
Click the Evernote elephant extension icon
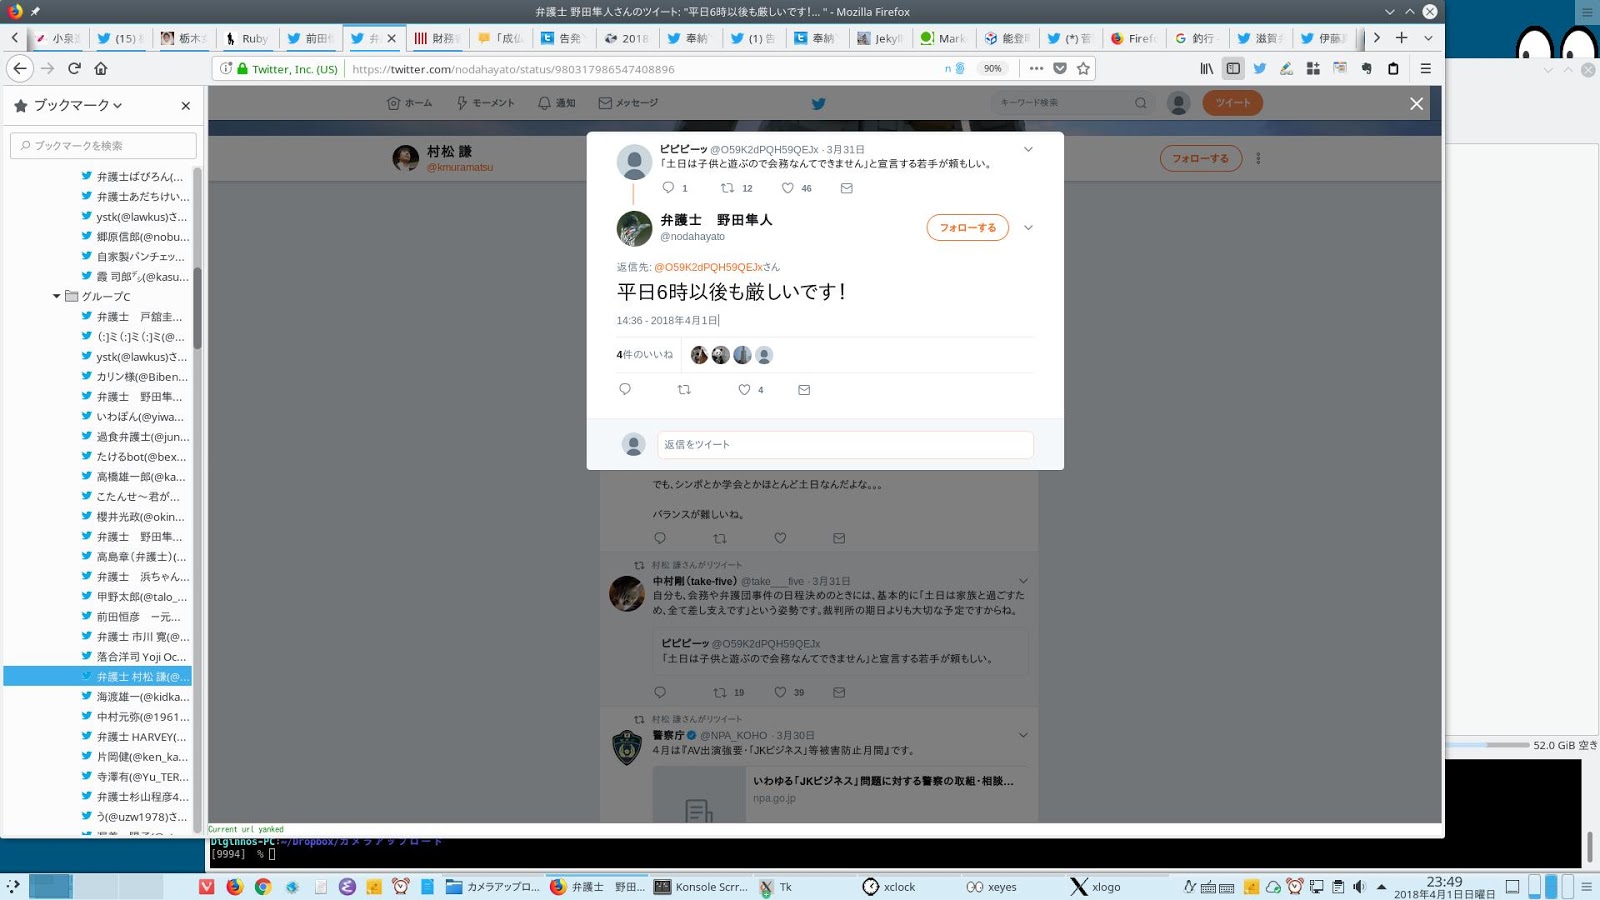1366,68
